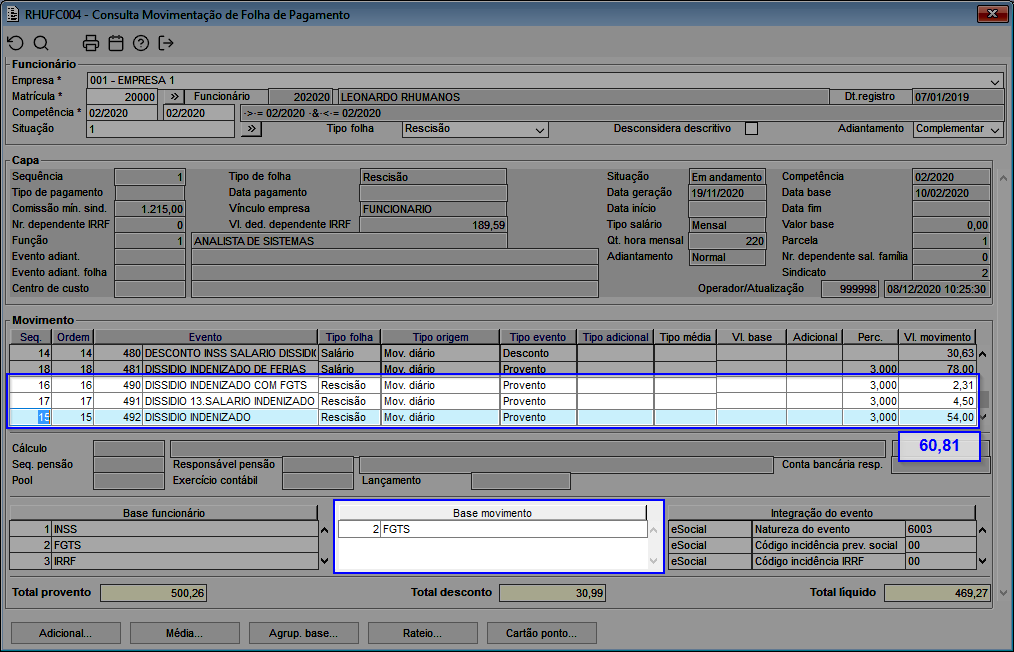Click the lookup arrows next to Situação
Viewport: 1014px width, 652px height.
(251, 129)
